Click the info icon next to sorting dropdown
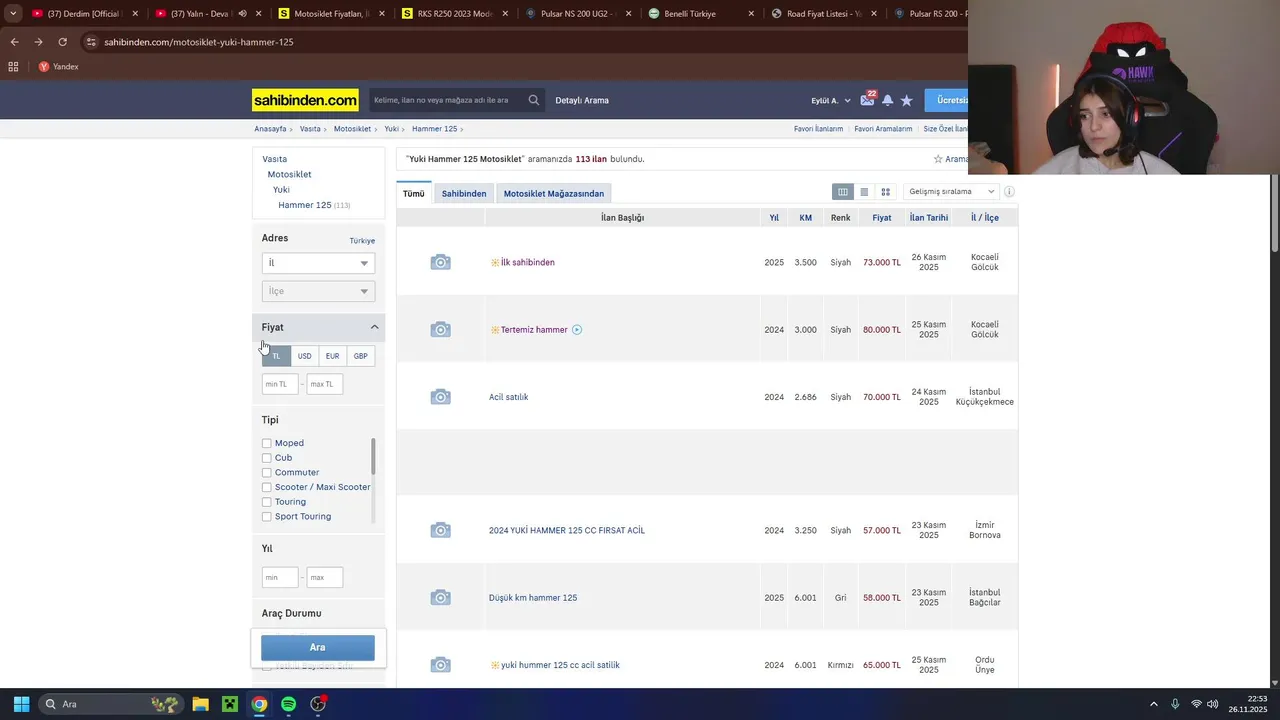The width and height of the screenshot is (1280, 720). pos(1009,192)
